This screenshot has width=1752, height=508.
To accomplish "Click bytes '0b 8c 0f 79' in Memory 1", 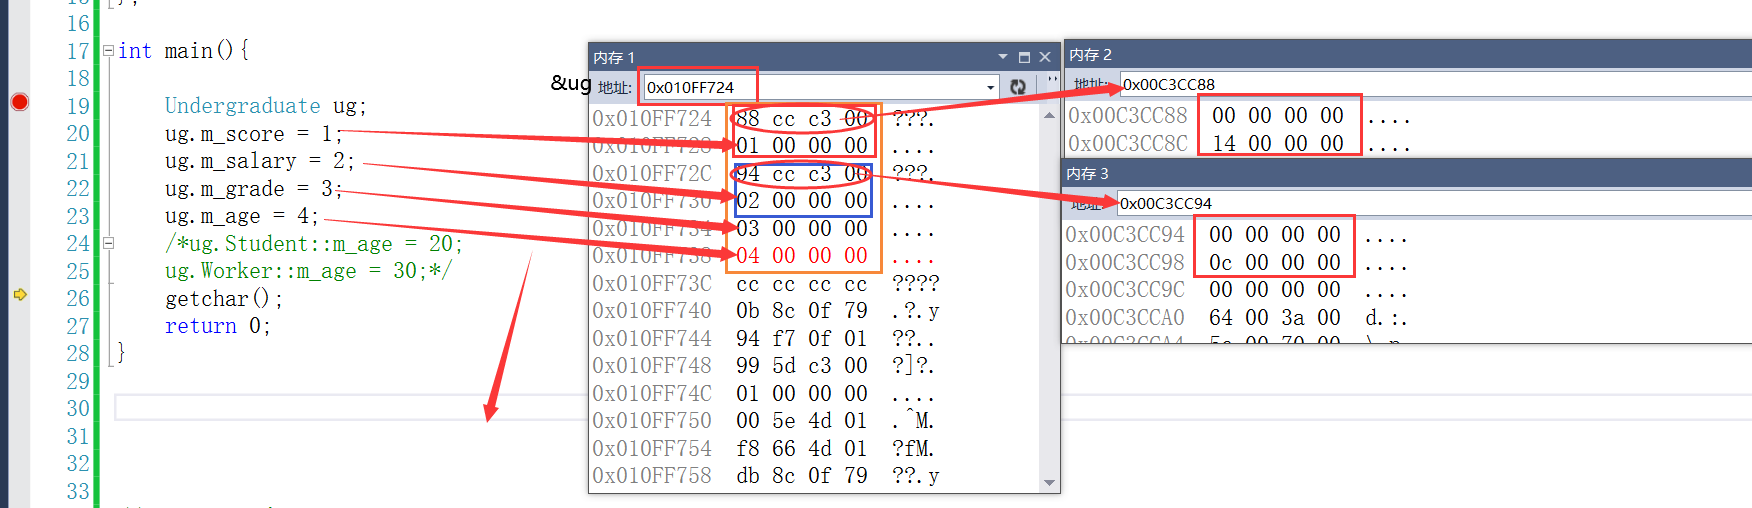I will click(802, 311).
